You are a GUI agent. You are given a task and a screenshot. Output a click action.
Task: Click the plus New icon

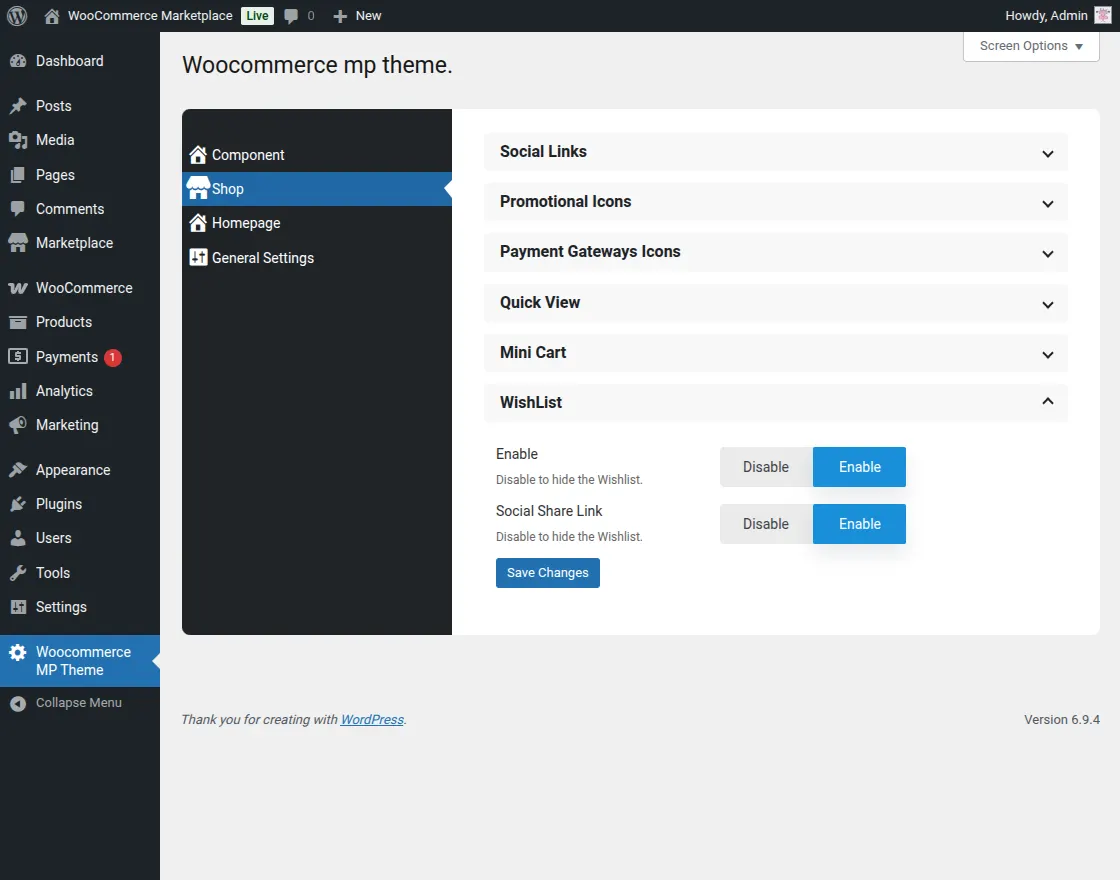pyautogui.click(x=340, y=16)
